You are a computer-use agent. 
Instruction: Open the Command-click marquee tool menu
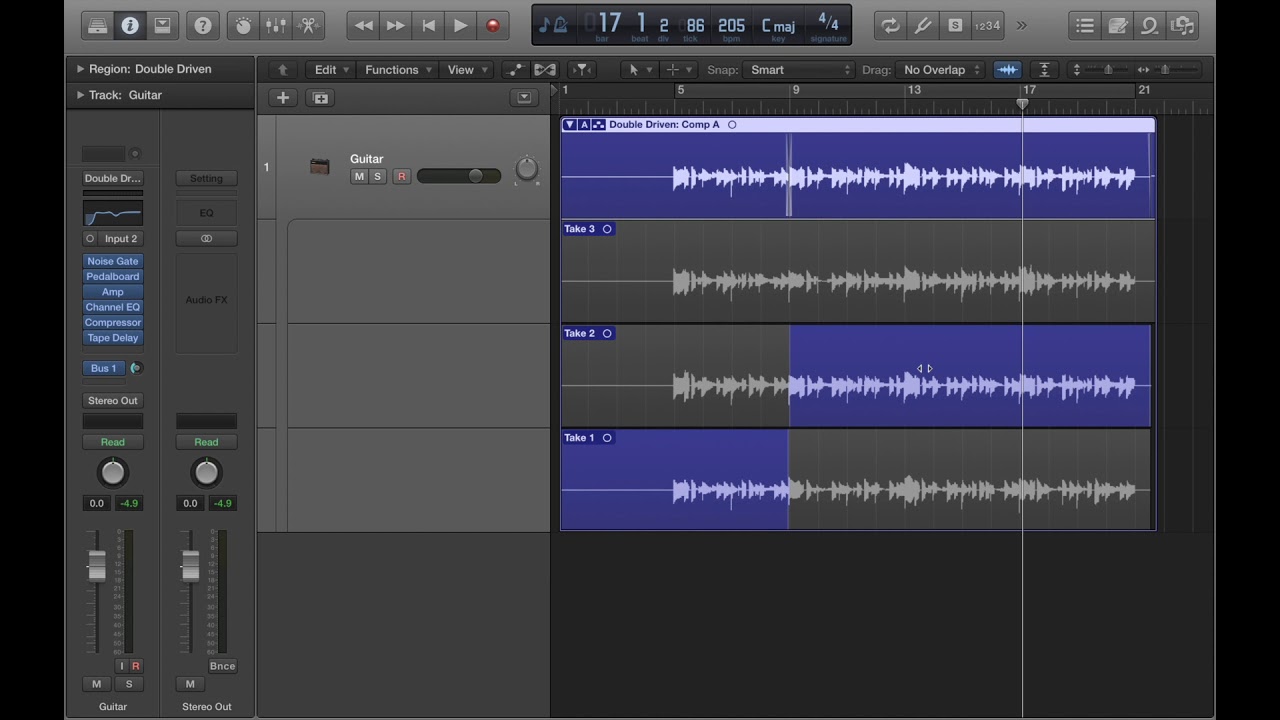point(677,70)
